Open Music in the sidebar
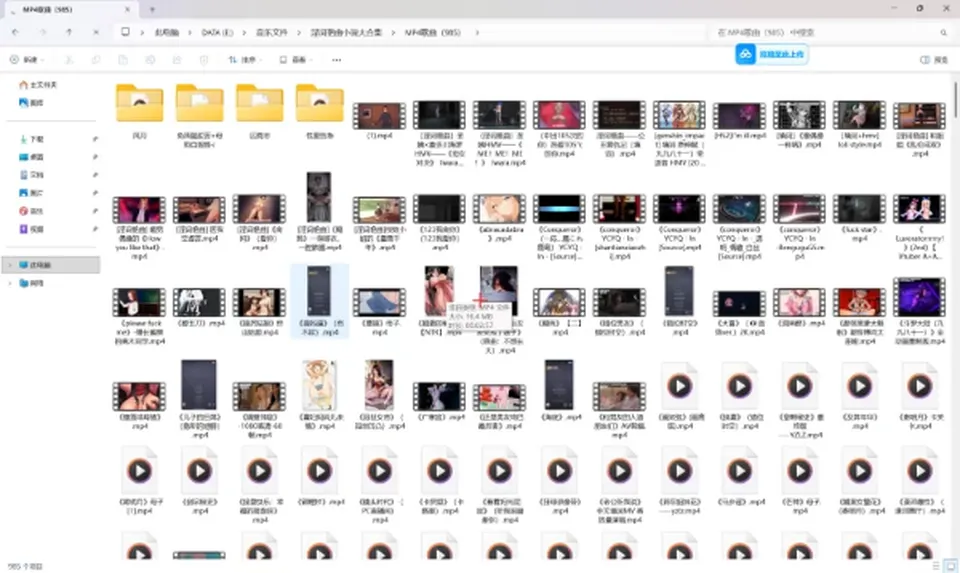Image resolution: width=960 pixels, height=573 pixels. tap(32, 211)
